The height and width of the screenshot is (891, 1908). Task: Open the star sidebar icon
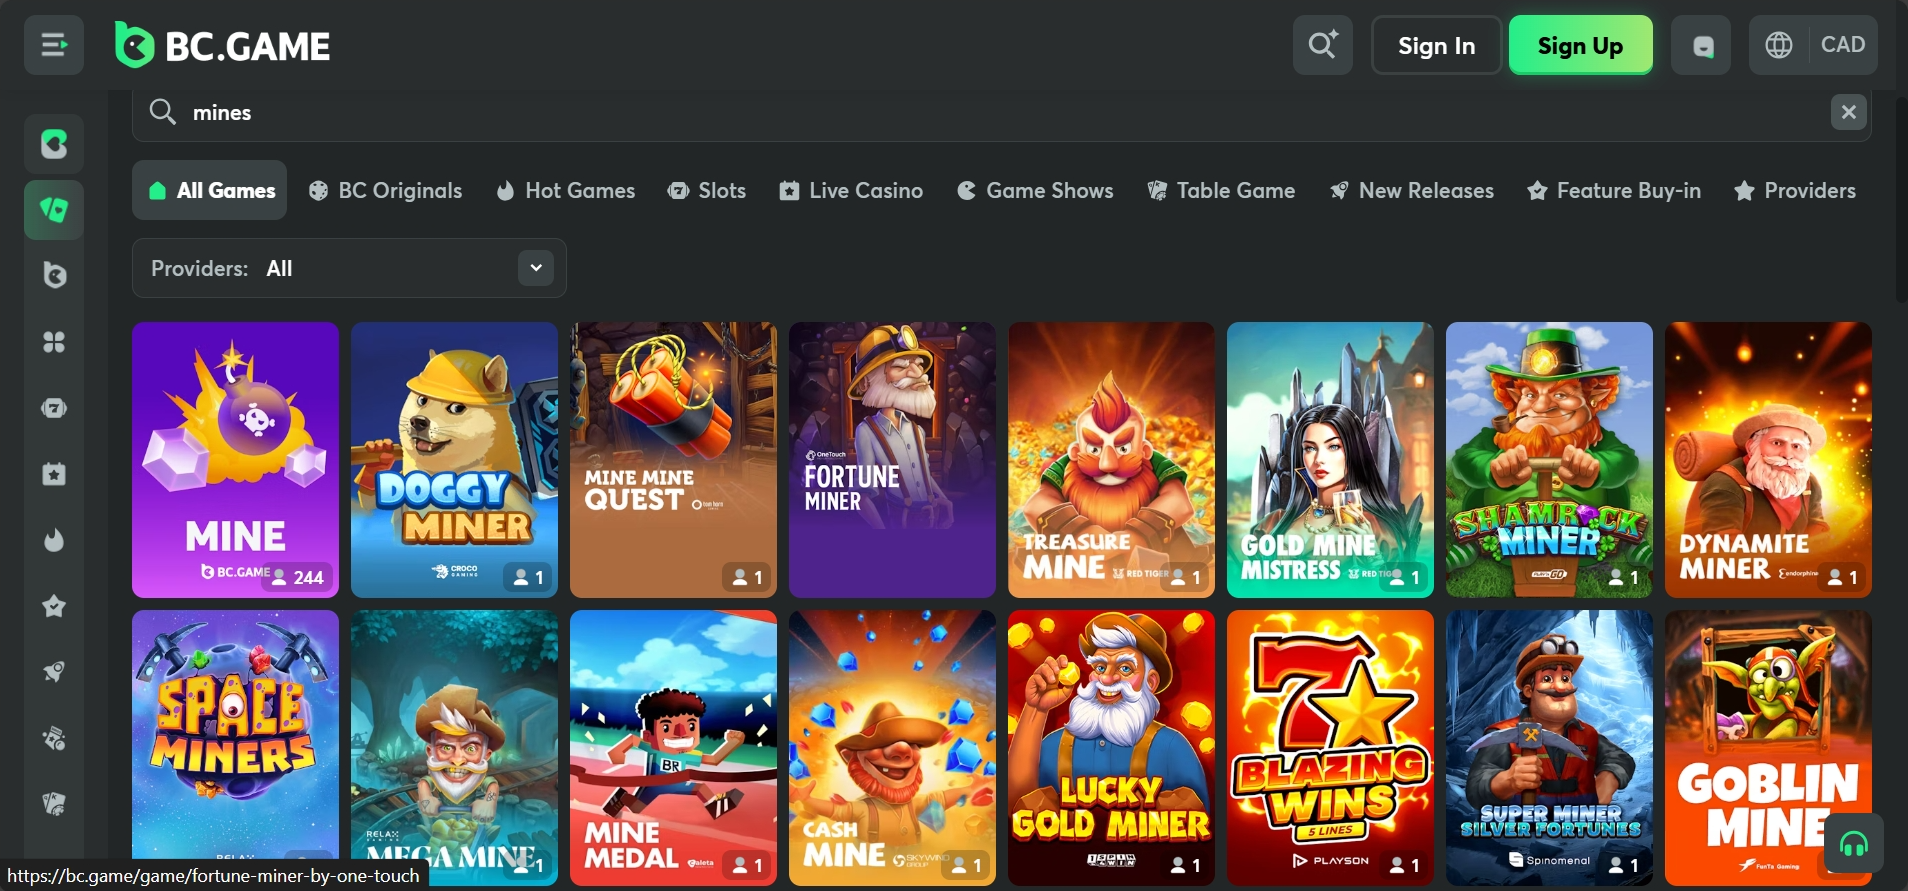coord(54,606)
